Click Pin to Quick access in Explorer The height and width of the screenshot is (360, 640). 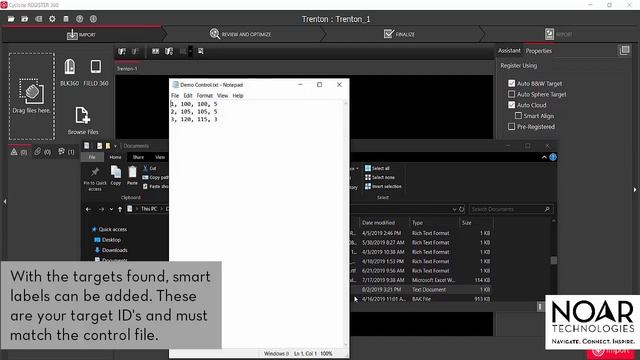(95, 179)
